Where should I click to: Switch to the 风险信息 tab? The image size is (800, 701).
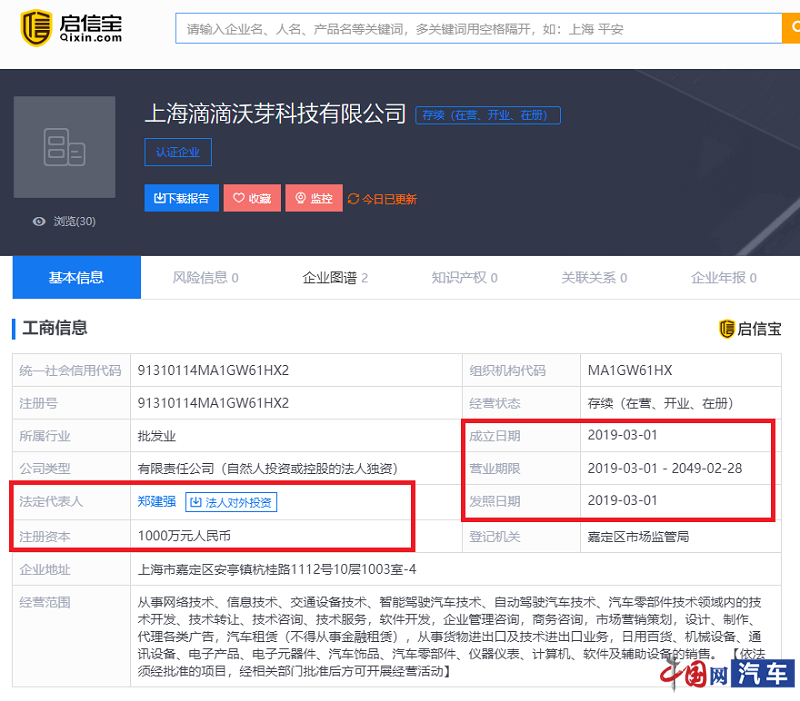coord(205,278)
